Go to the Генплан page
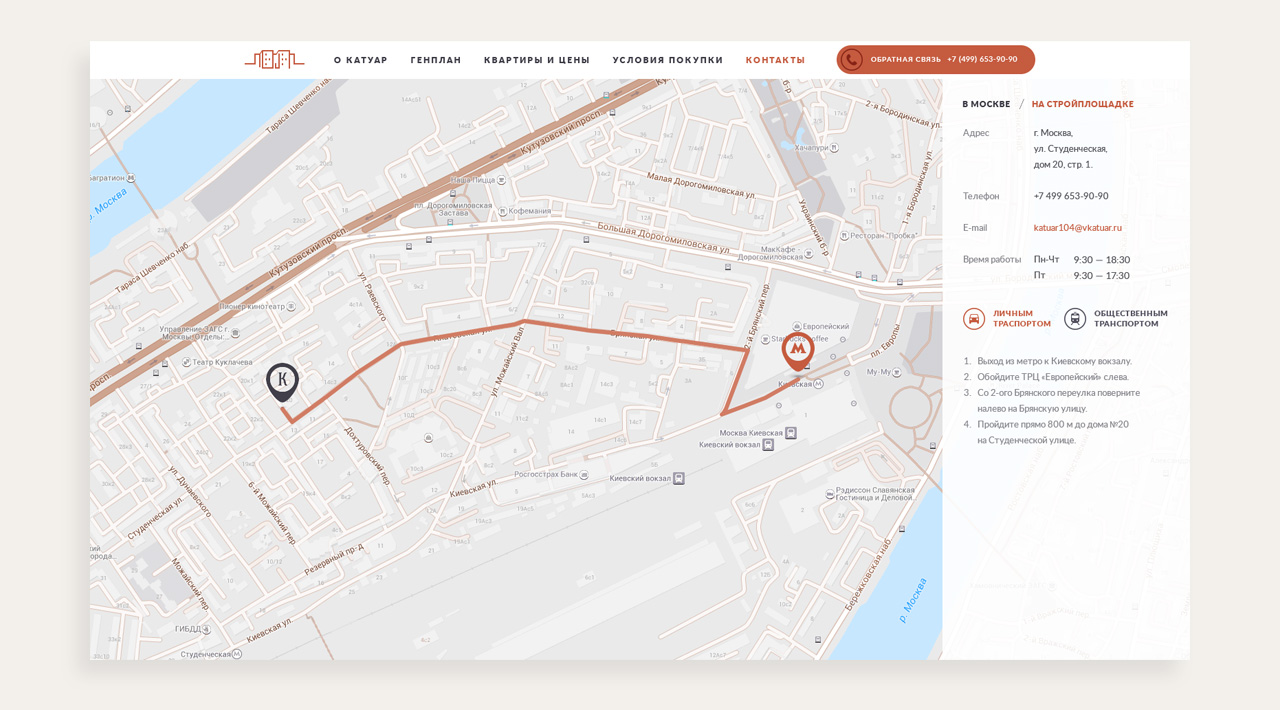The width and height of the screenshot is (1280, 710). [436, 60]
